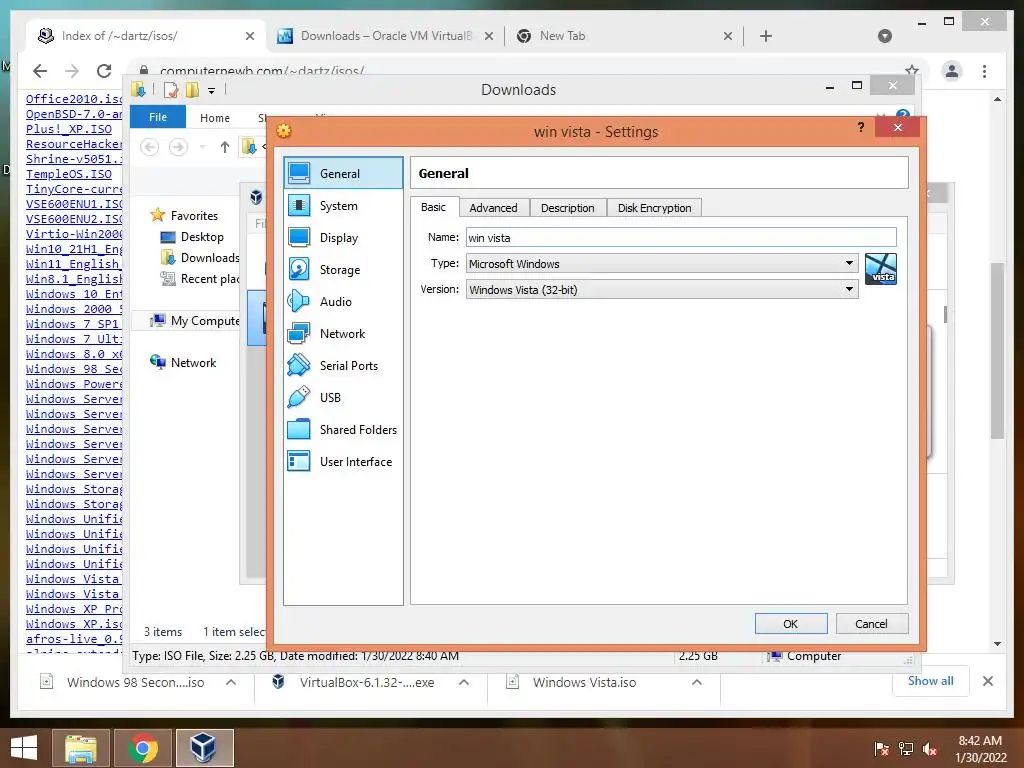
Task: Click the Vista OS type image
Action: coord(880,269)
